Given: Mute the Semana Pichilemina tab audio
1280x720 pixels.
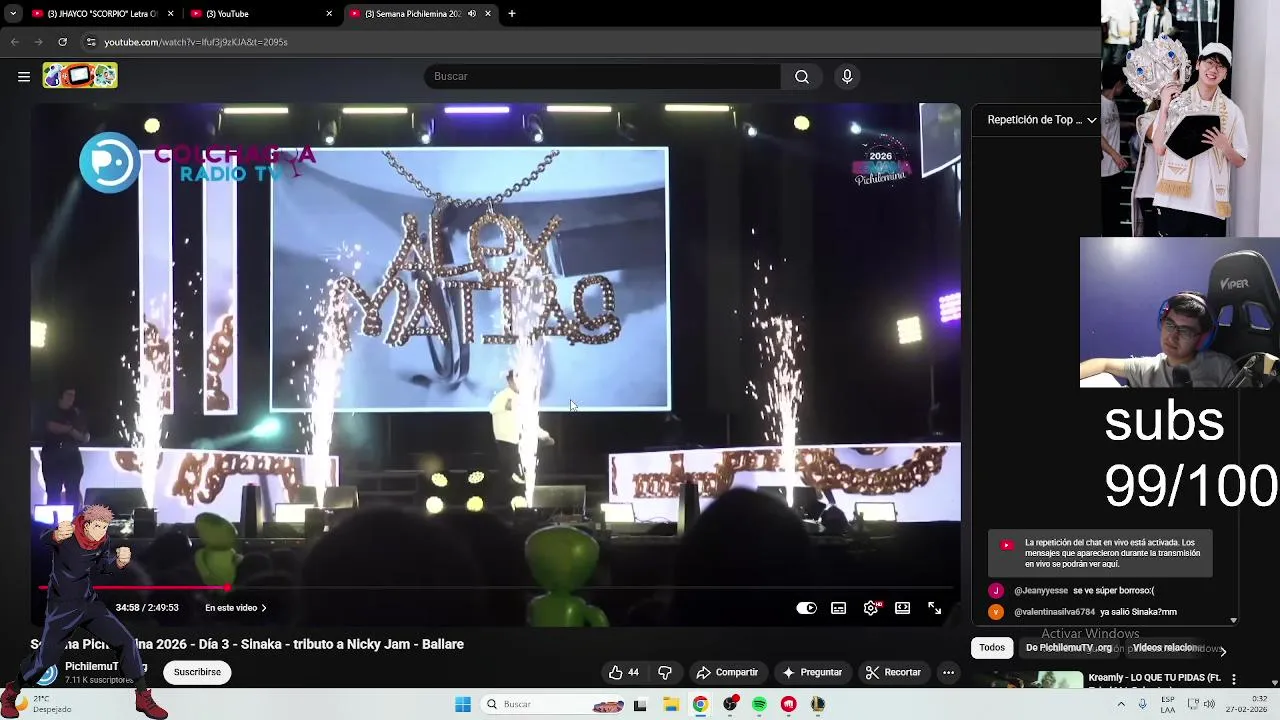Looking at the screenshot, I should click(x=472, y=14).
